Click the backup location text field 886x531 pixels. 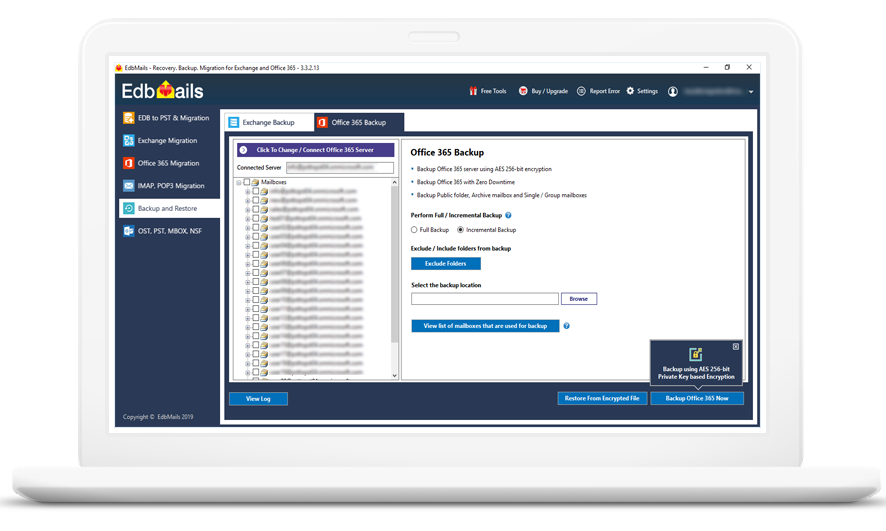click(x=485, y=299)
